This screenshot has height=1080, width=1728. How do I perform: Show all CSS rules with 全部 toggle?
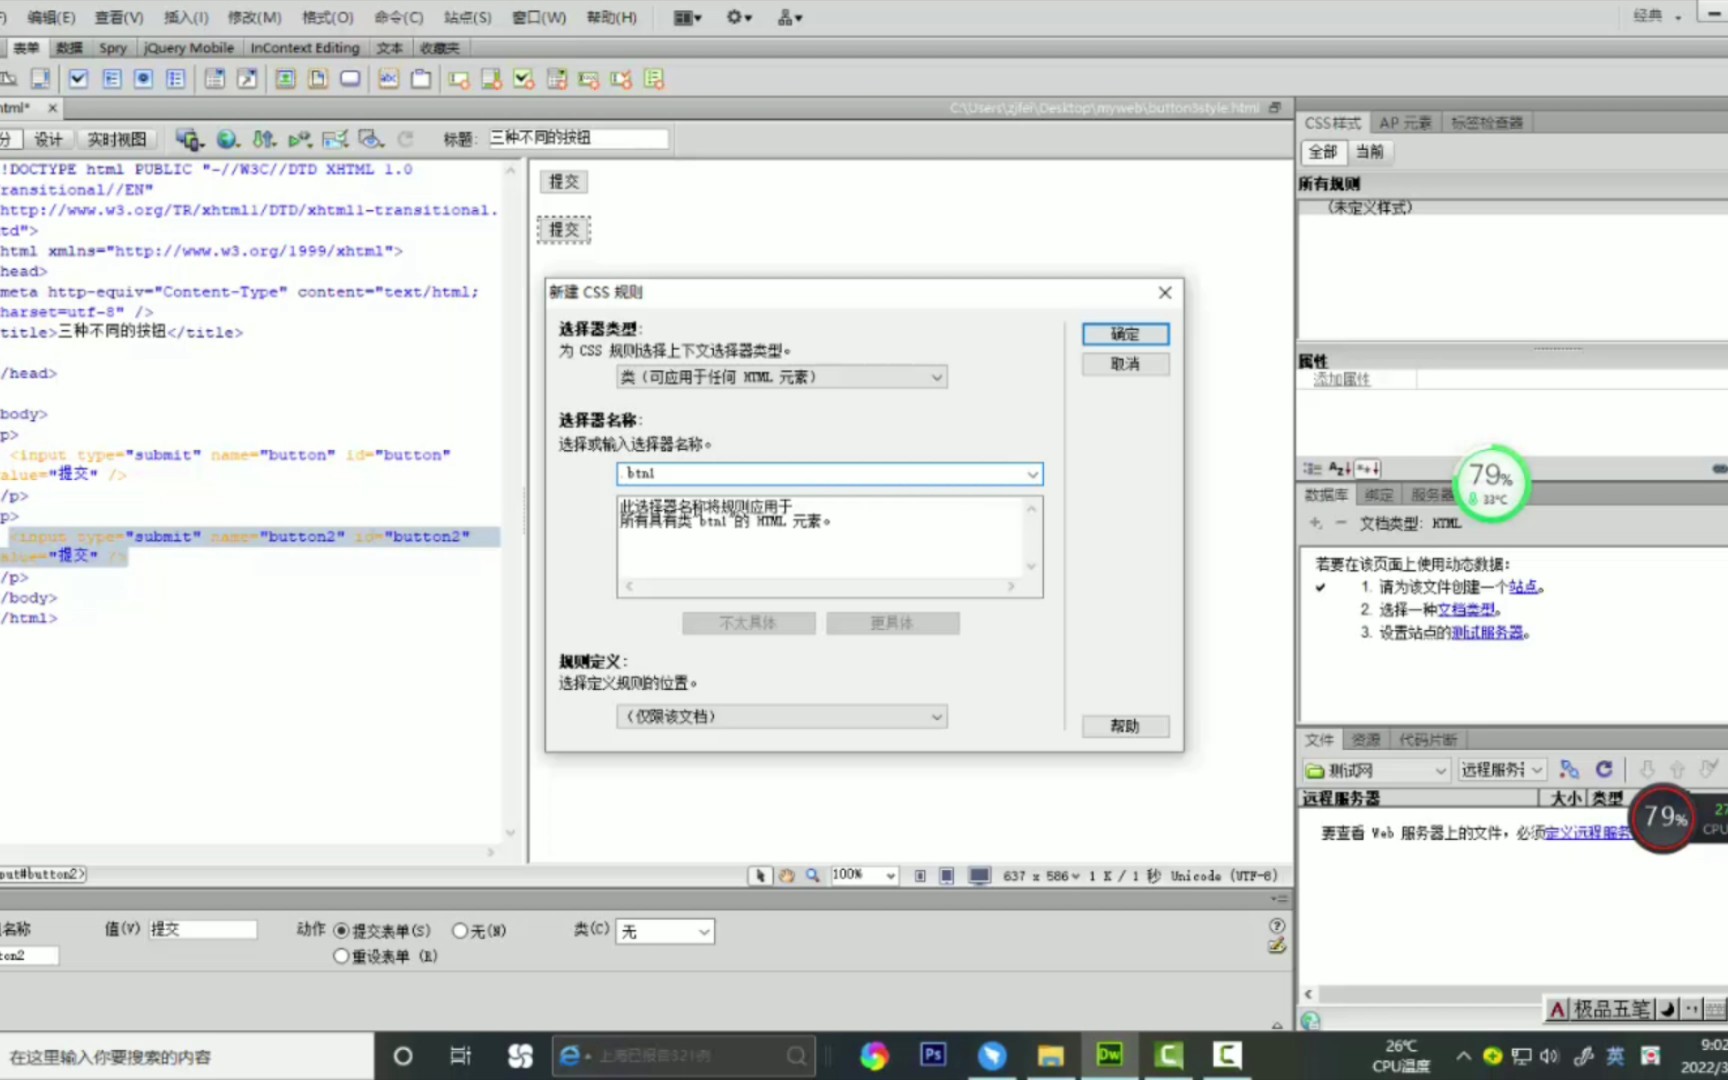tap(1323, 152)
